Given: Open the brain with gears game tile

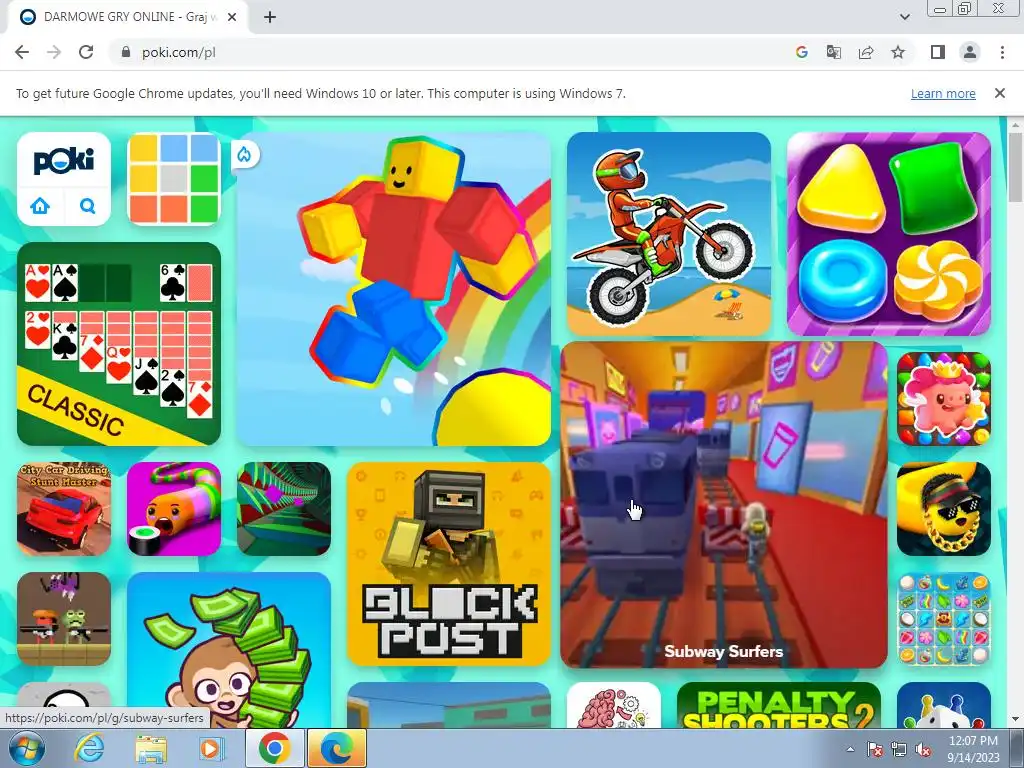Looking at the screenshot, I should tap(613, 705).
